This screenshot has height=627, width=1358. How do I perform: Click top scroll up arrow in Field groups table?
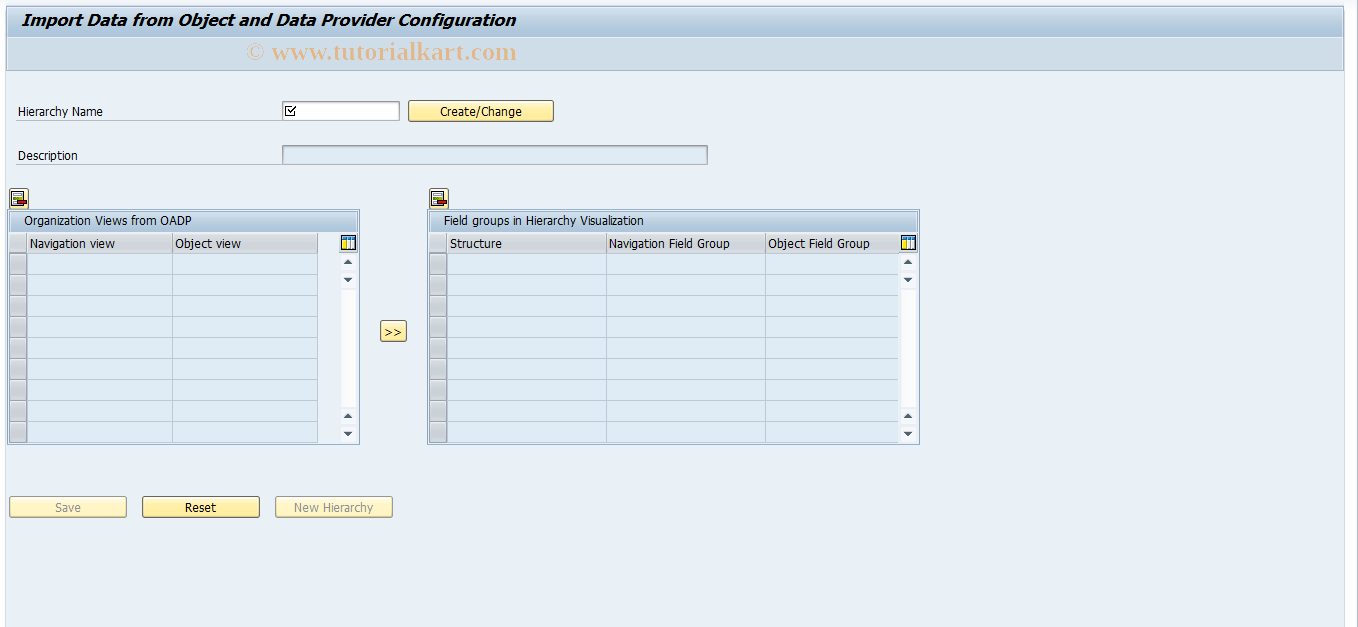tap(908, 262)
